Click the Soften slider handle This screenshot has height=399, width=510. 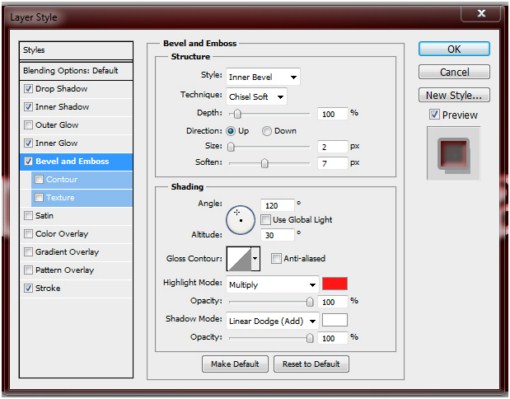264,163
